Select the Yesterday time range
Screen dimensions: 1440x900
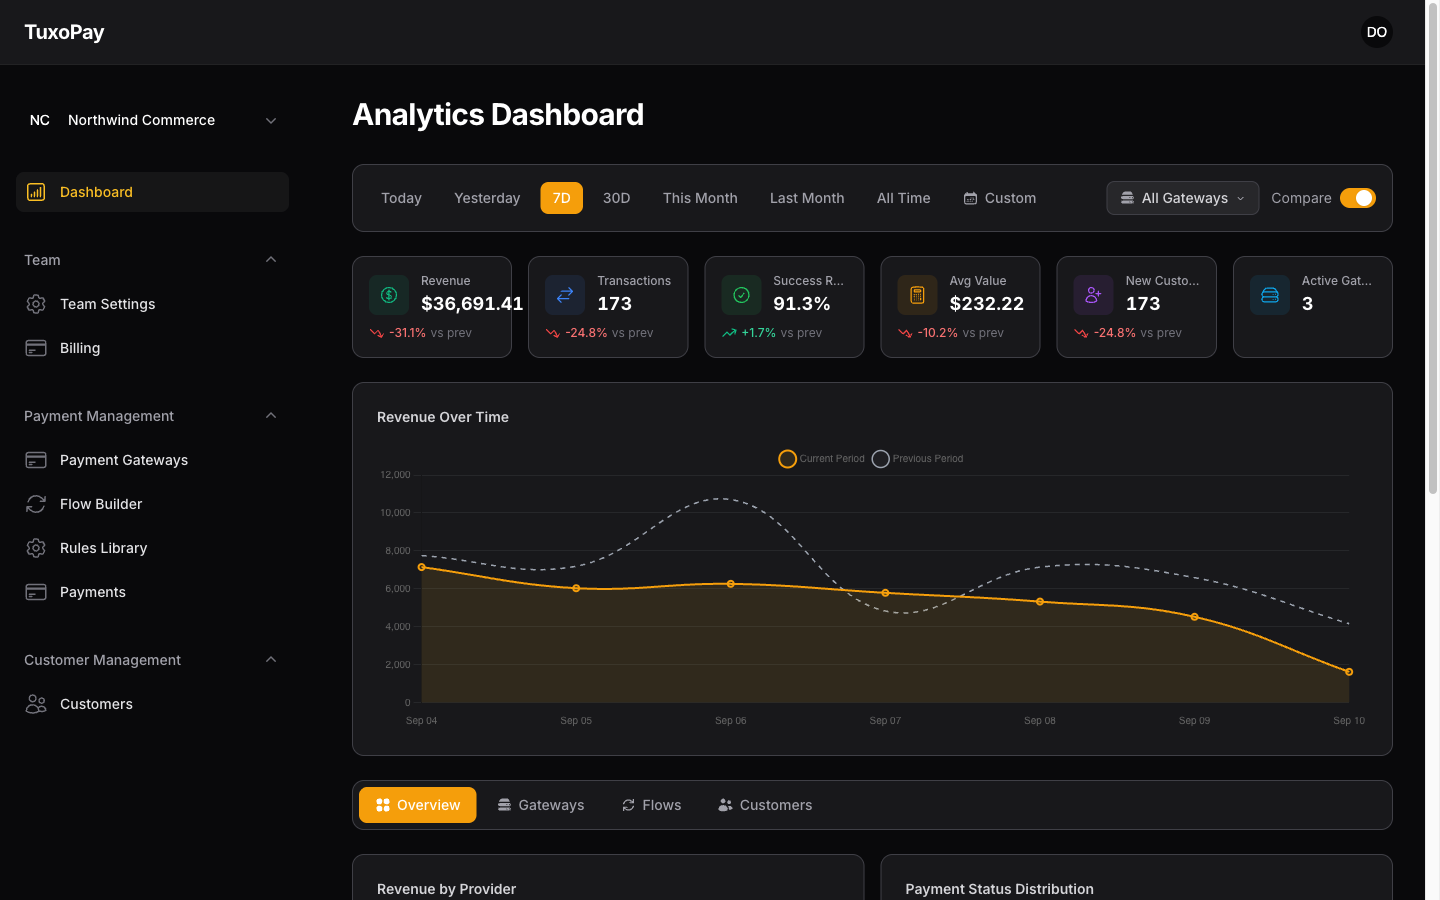(x=487, y=198)
